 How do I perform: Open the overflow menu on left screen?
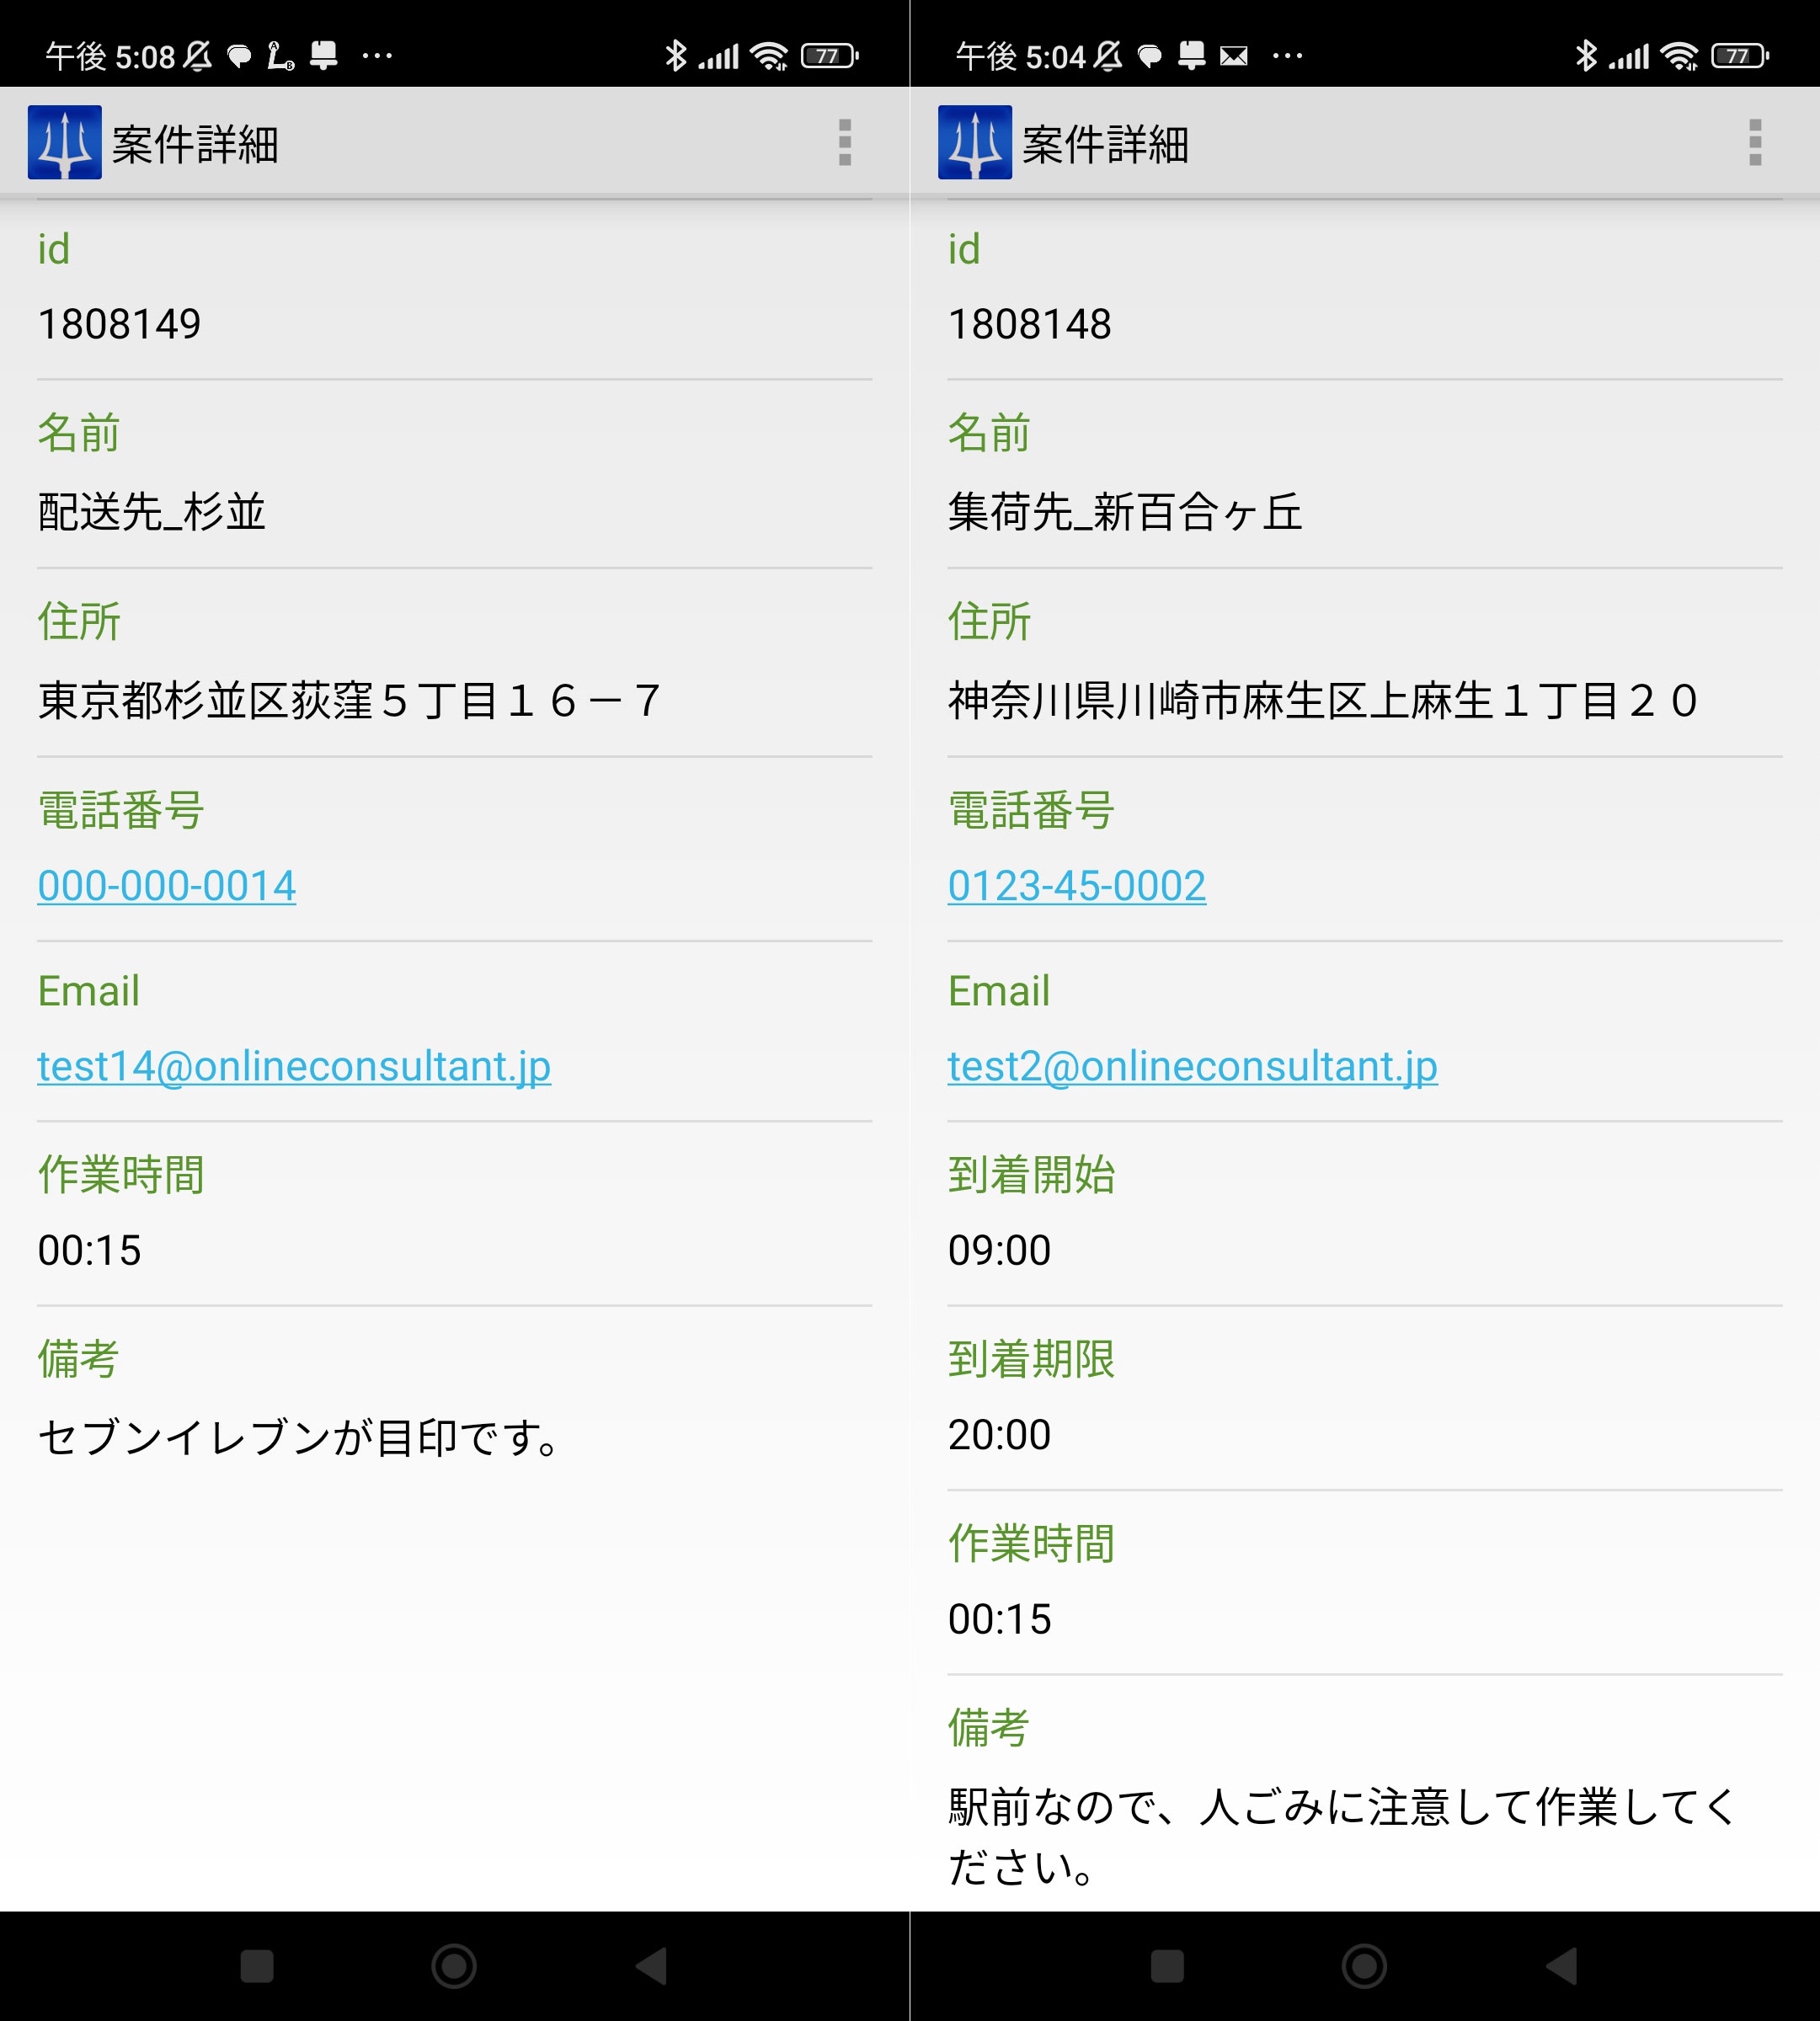[844, 142]
